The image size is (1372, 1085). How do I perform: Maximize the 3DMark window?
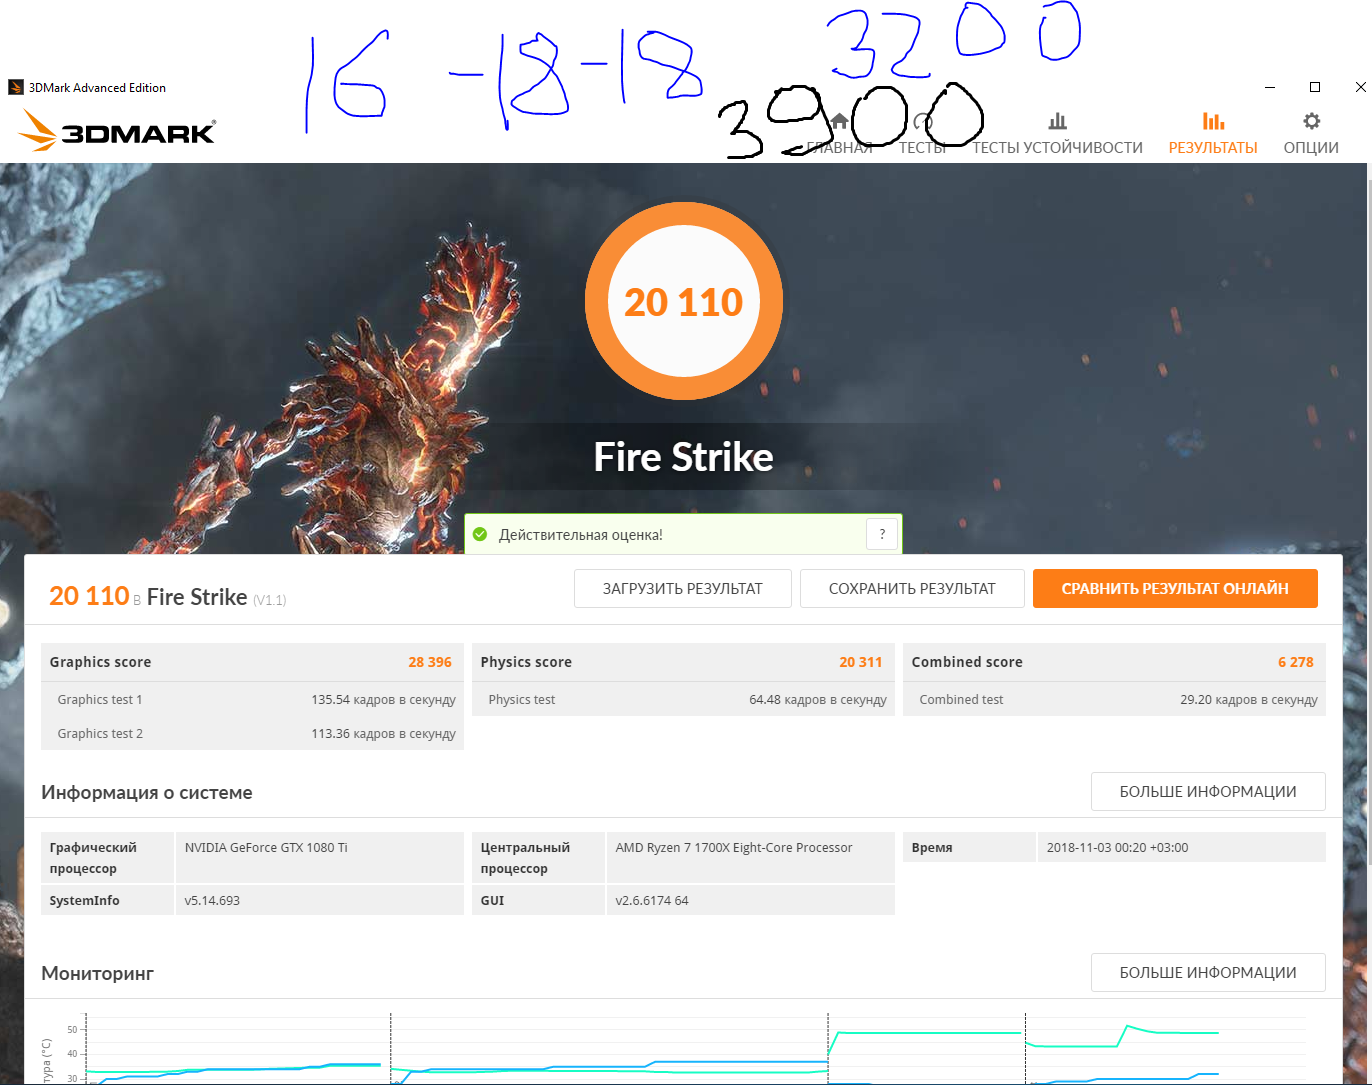point(1315,87)
